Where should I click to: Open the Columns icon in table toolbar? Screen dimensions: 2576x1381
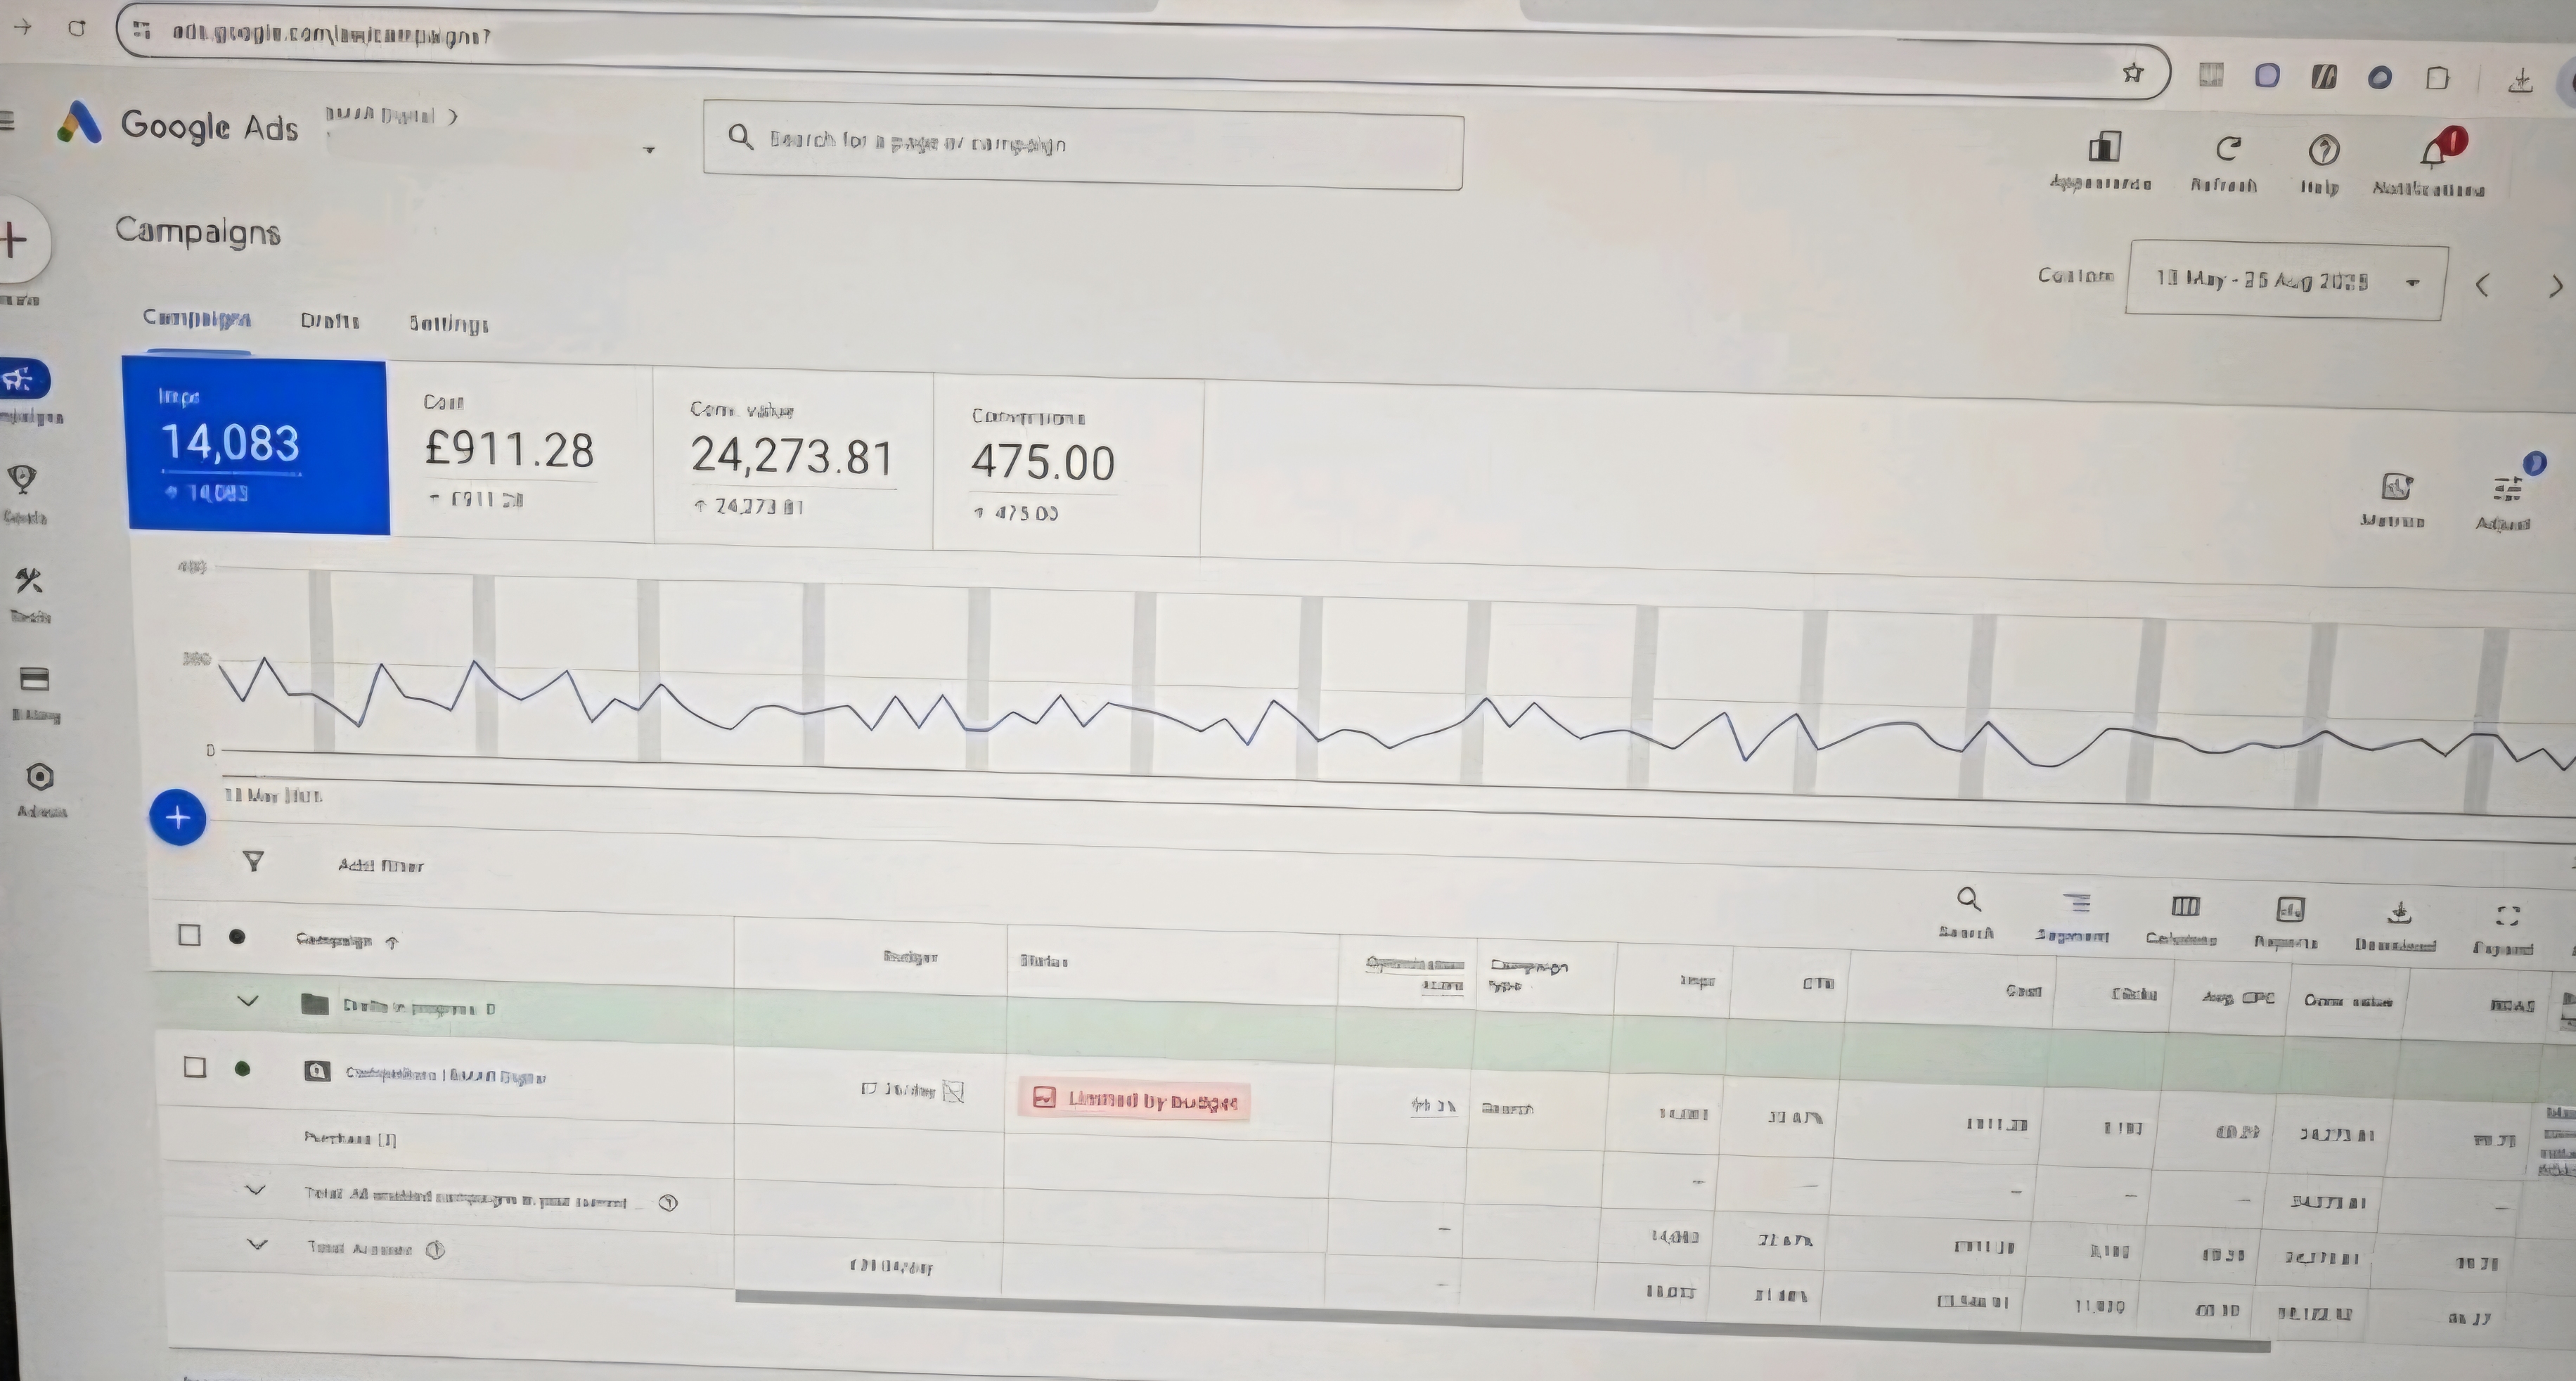coord(2185,907)
